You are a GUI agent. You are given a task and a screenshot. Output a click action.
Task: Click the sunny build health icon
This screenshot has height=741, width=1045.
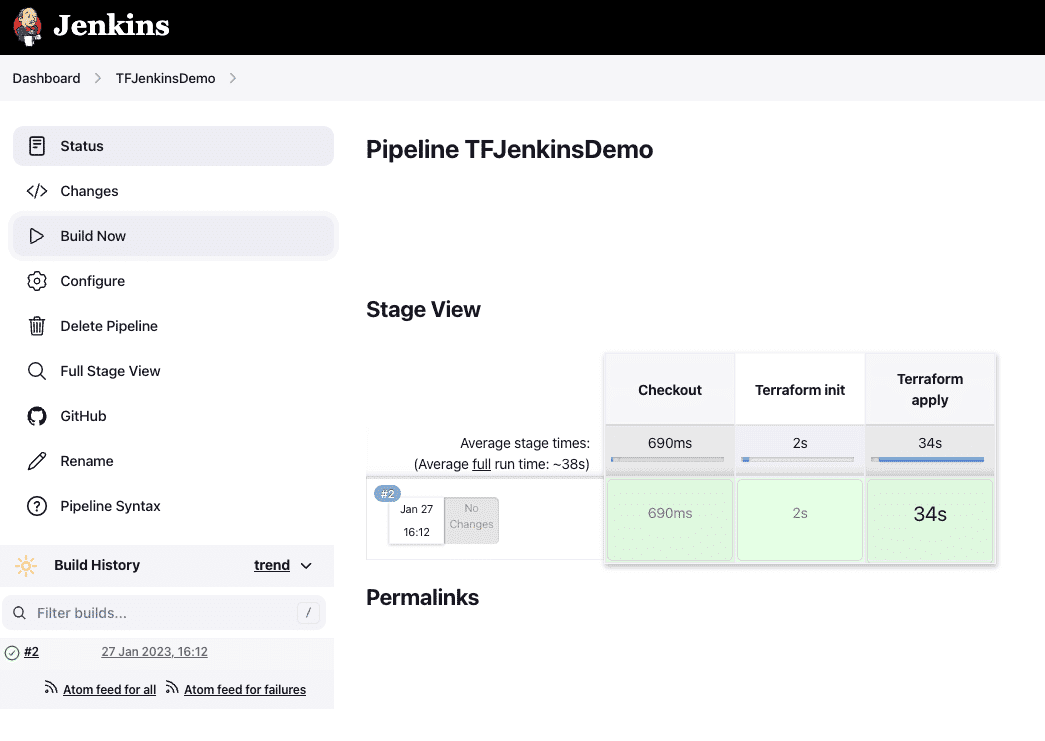(26, 566)
